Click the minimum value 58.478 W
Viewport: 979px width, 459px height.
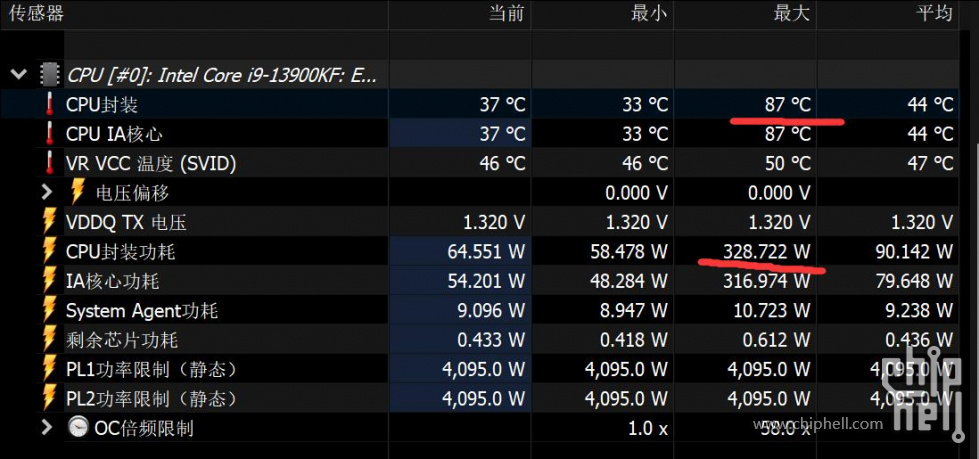(x=629, y=252)
